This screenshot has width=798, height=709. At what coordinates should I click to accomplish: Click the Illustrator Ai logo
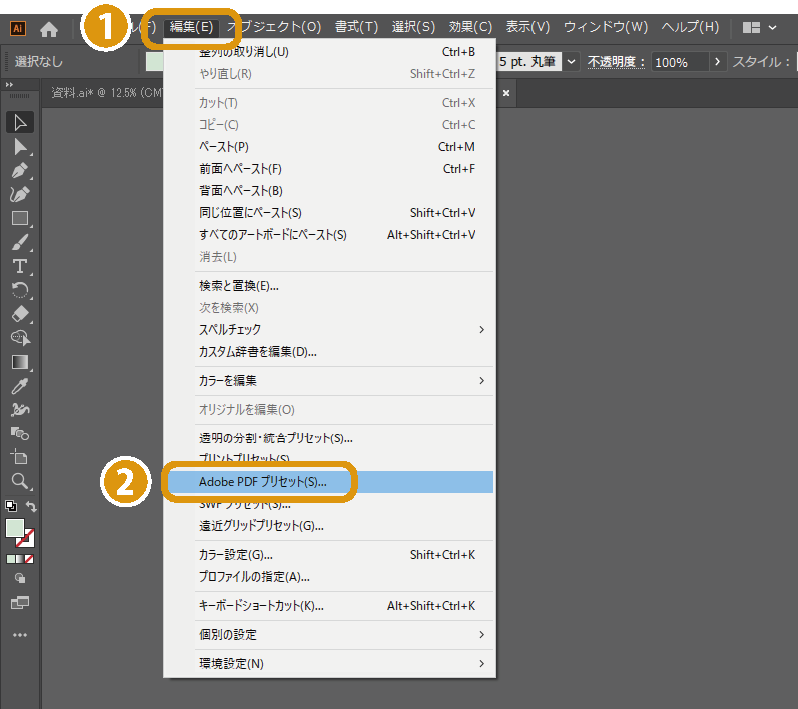point(18,29)
